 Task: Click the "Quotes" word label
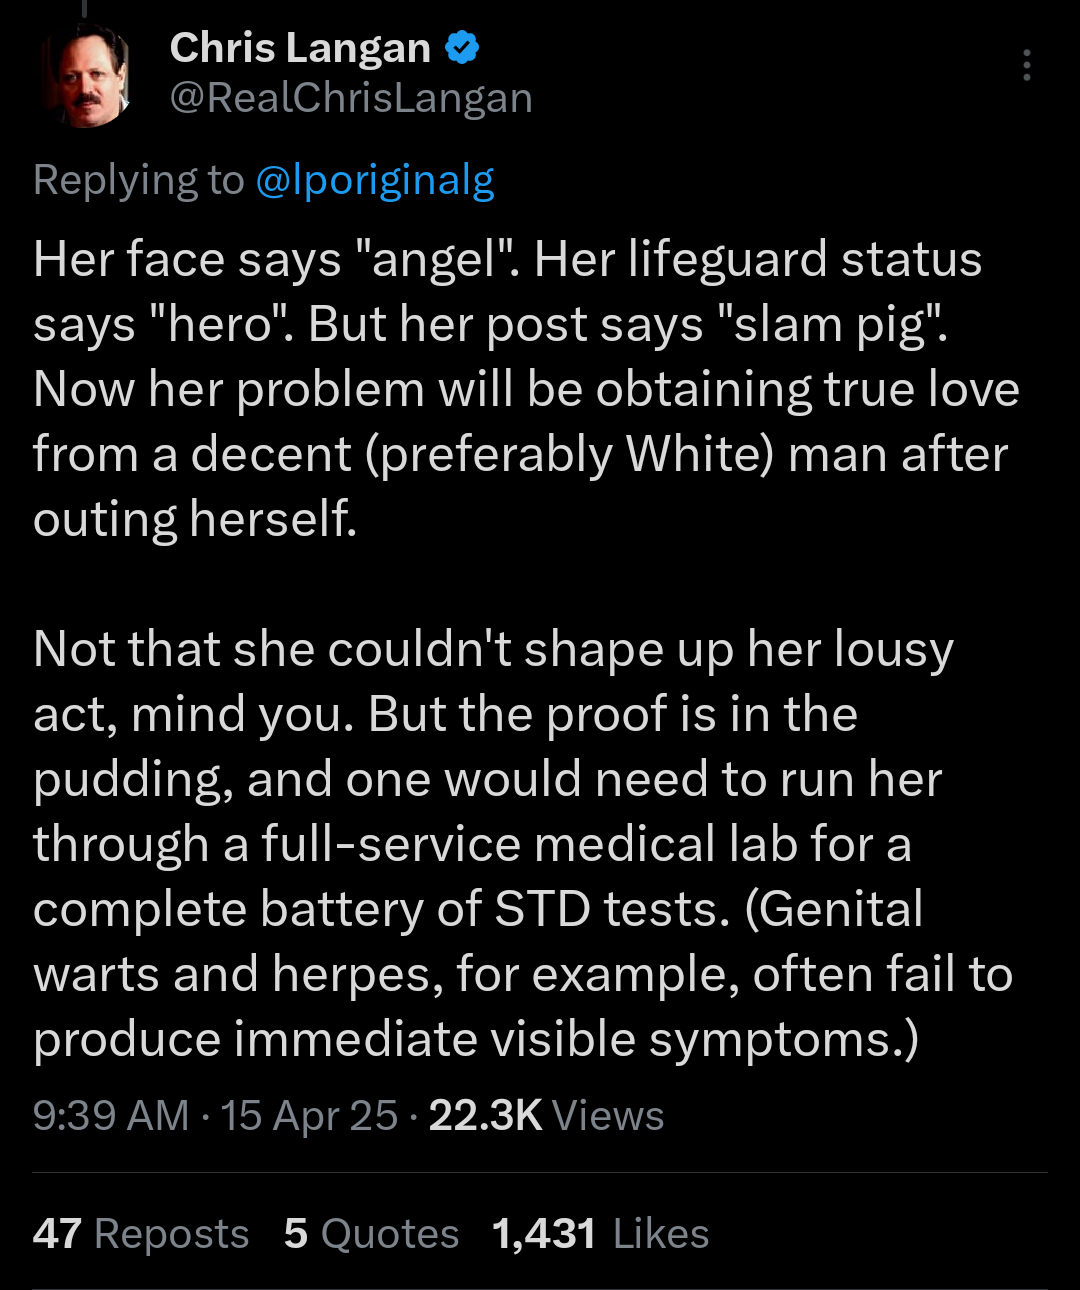[390, 1235]
